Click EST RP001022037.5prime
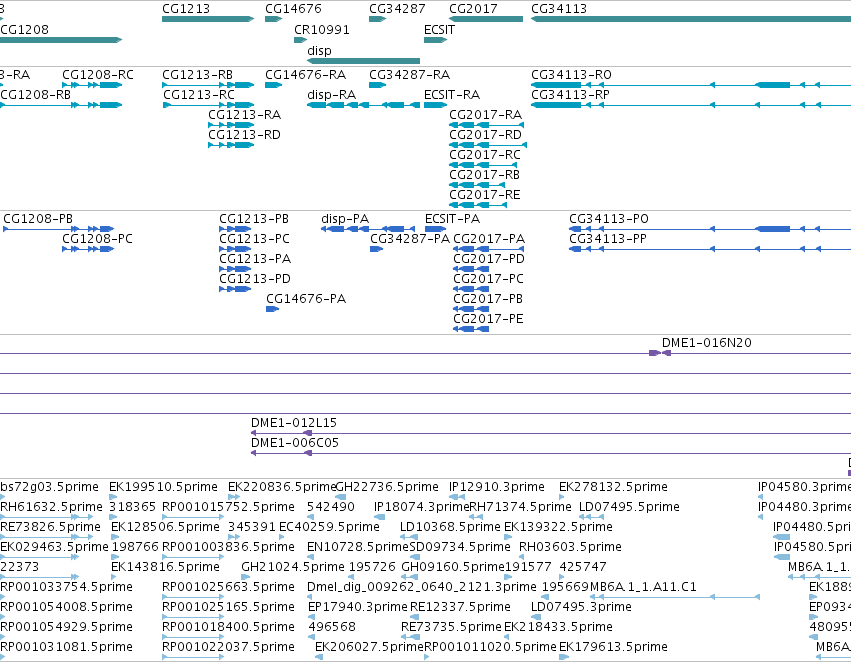Image resolution: width=851 pixels, height=662 pixels. (228, 647)
